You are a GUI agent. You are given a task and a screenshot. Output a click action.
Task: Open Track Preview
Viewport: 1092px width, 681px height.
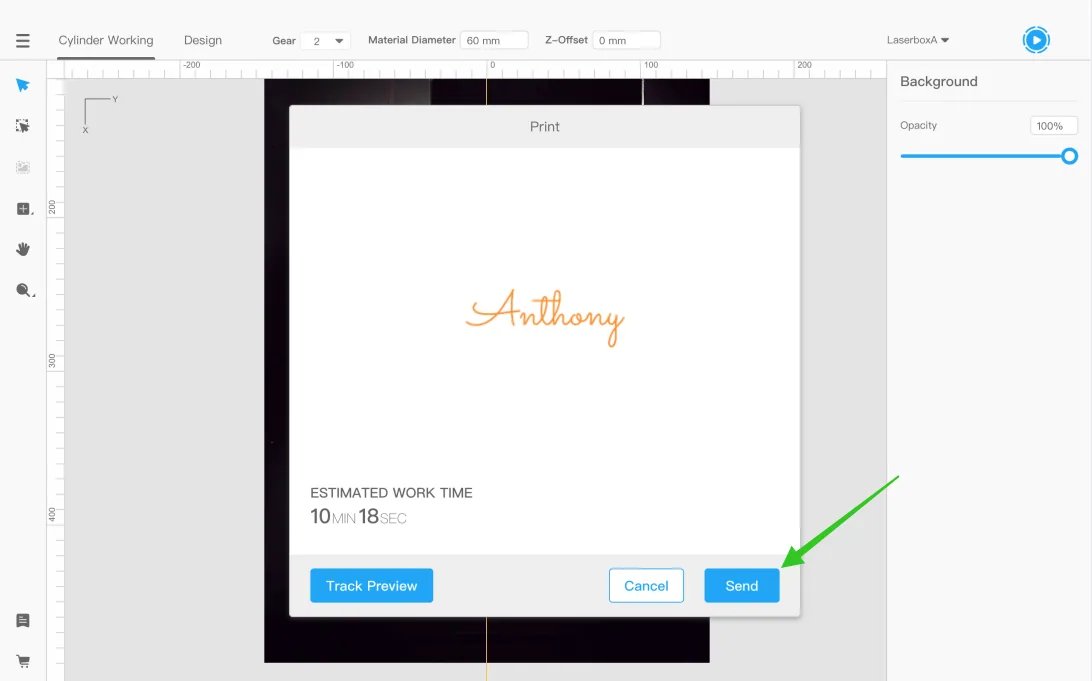(371, 586)
